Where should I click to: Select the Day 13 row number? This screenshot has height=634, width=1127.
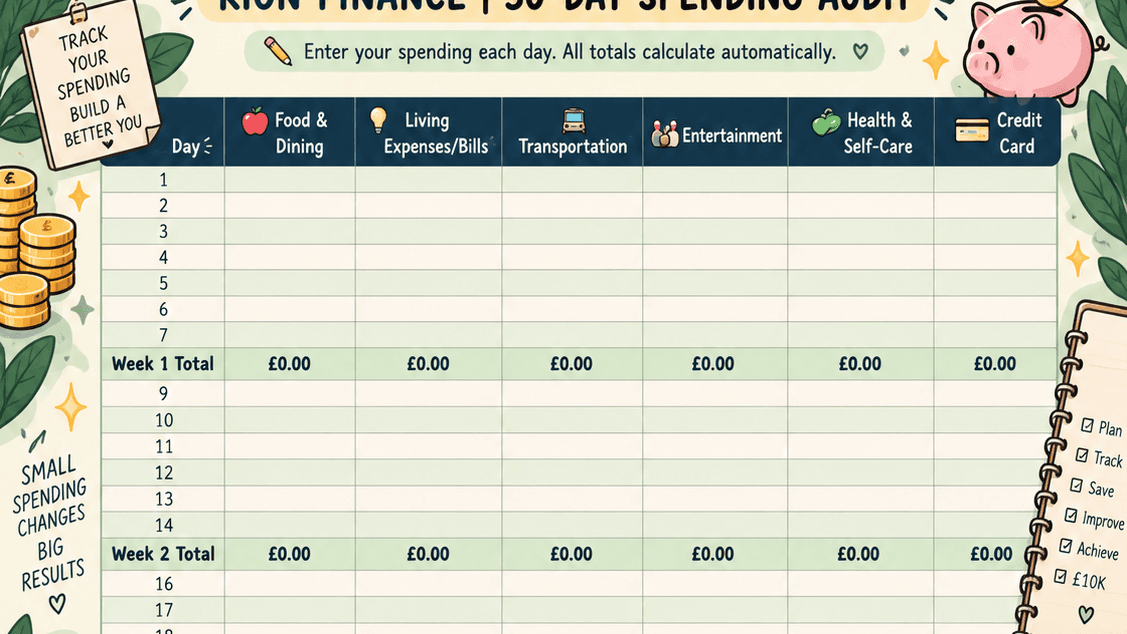pos(164,499)
